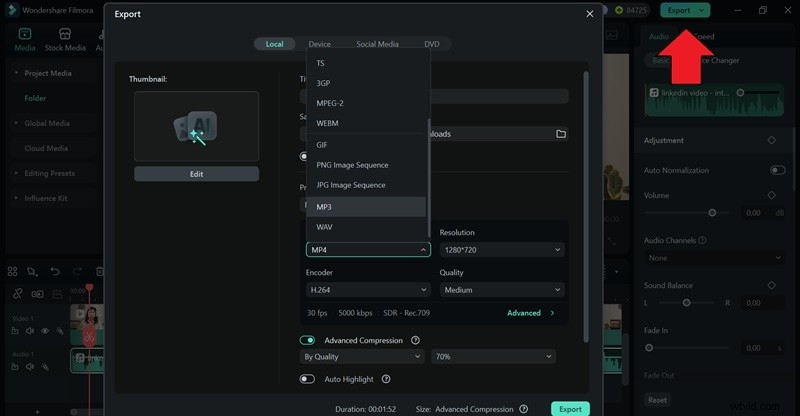Click the Edit thumbnail button
Viewport: 800px width, 416px height.
[196, 174]
